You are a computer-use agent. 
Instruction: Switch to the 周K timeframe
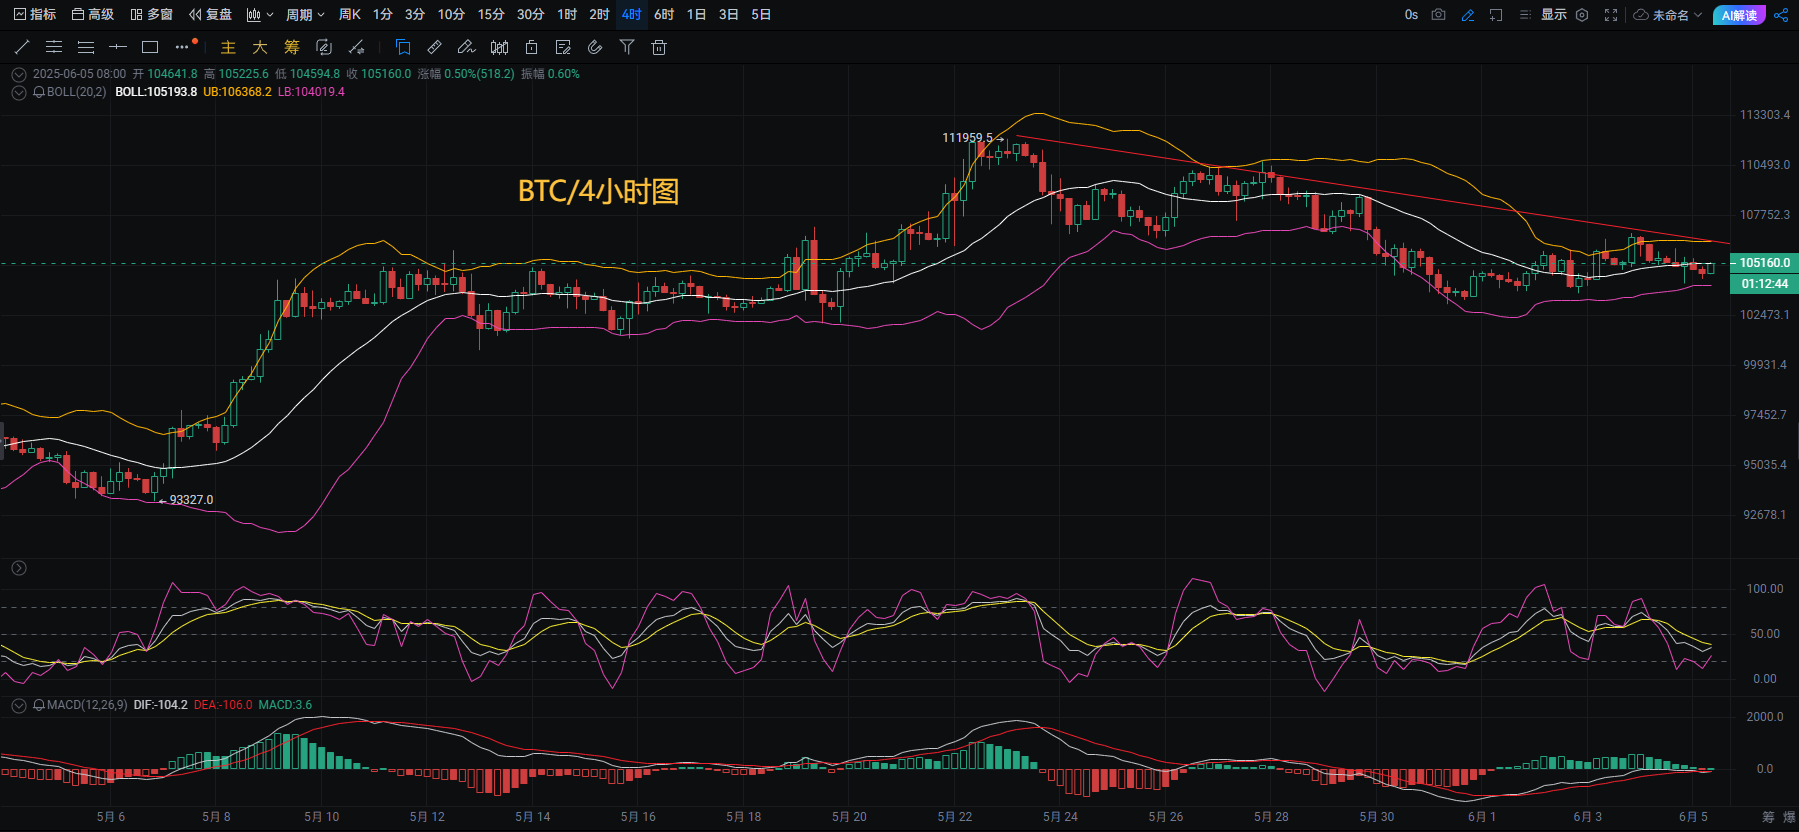[349, 15]
